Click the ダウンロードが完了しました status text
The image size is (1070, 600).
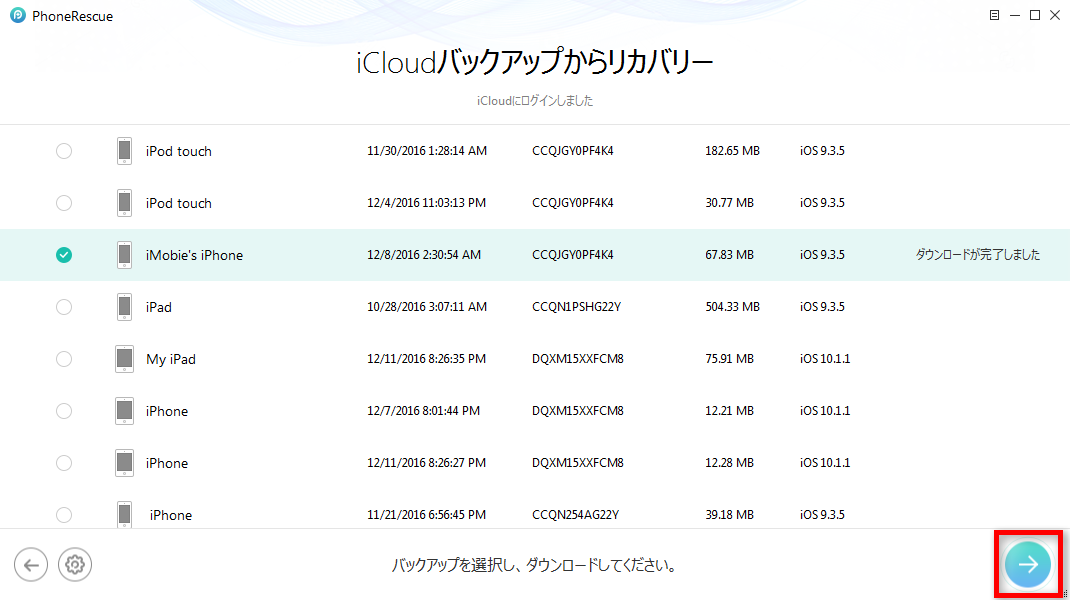[x=977, y=255]
